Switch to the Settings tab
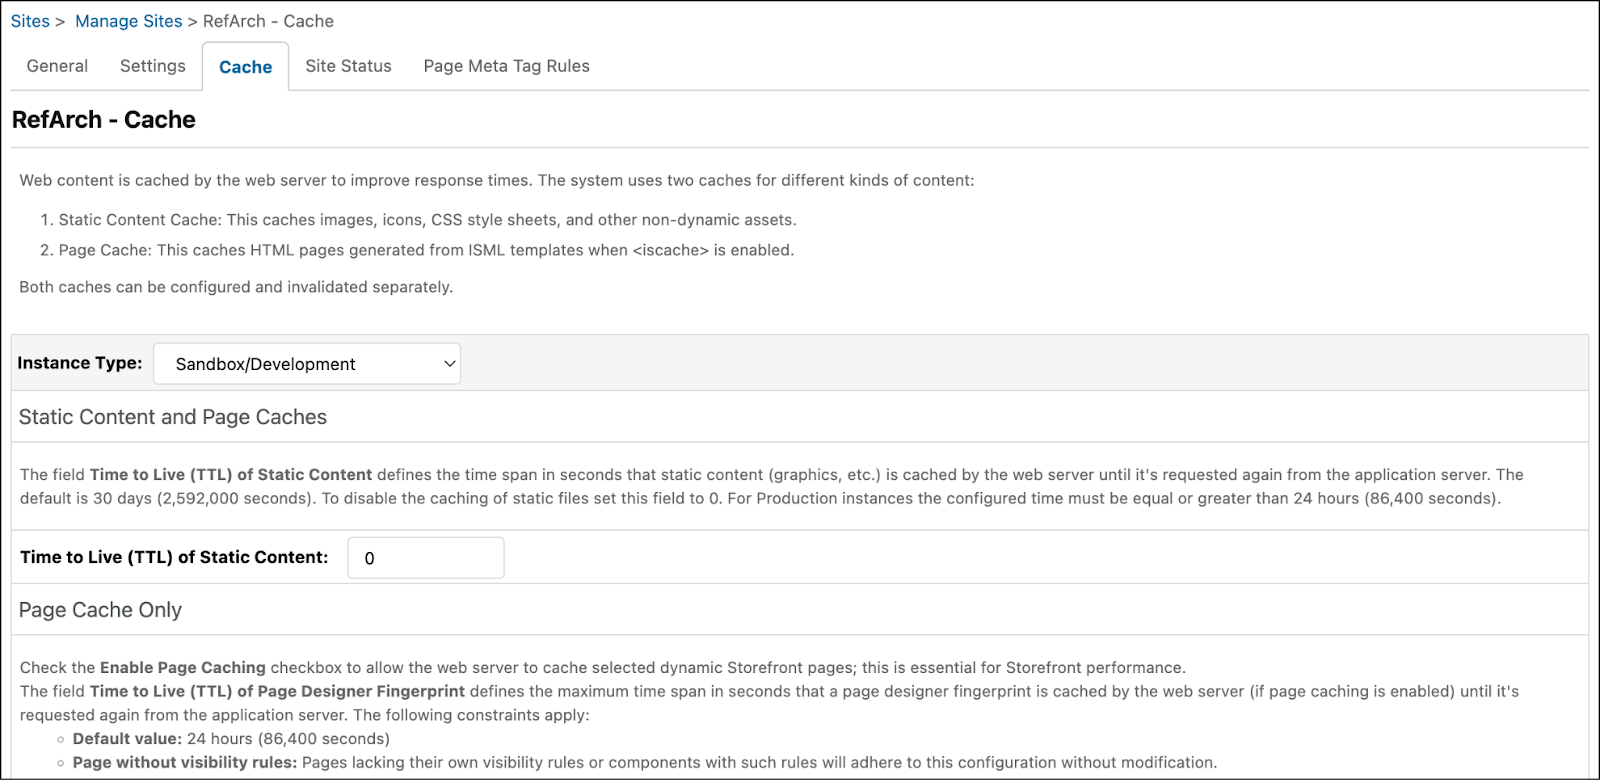This screenshot has width=1600, height=780. 152,66
